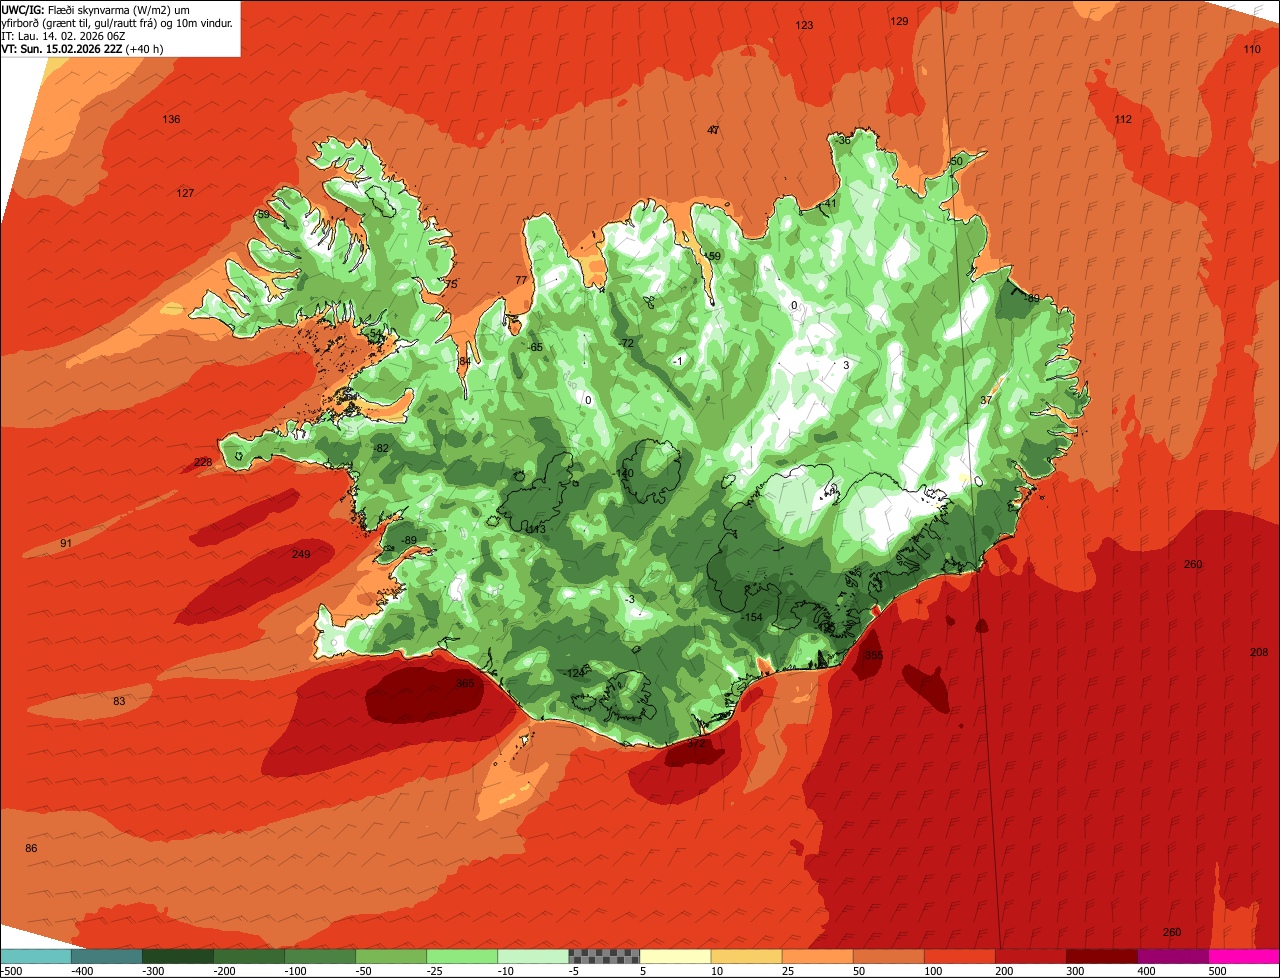Viewport: 1280px width, 978px height.
Task: Click the '-154' value over the southern glacier
Action: [x=751, y=618]
